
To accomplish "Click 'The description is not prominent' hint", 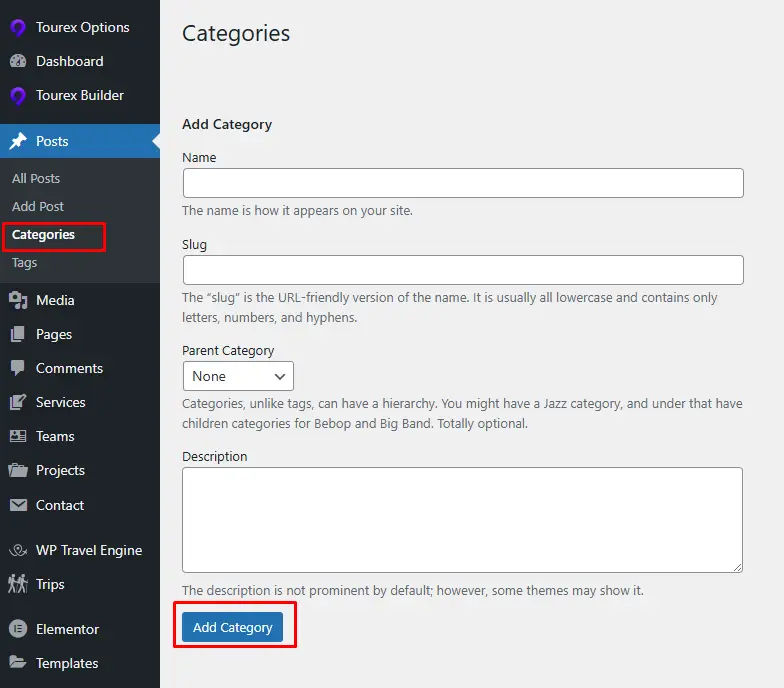I will click(413, 590).
